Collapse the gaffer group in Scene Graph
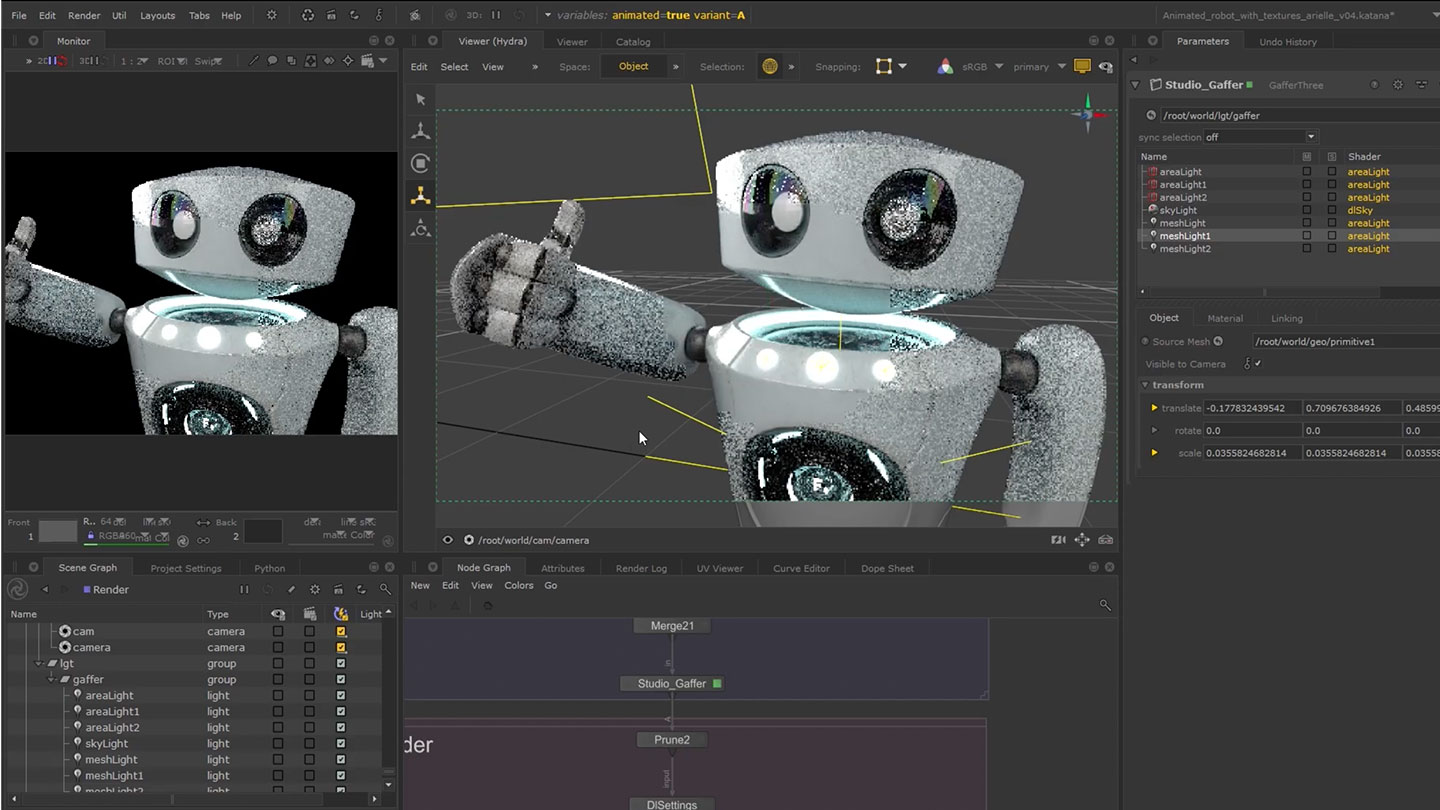 [53, 680]
